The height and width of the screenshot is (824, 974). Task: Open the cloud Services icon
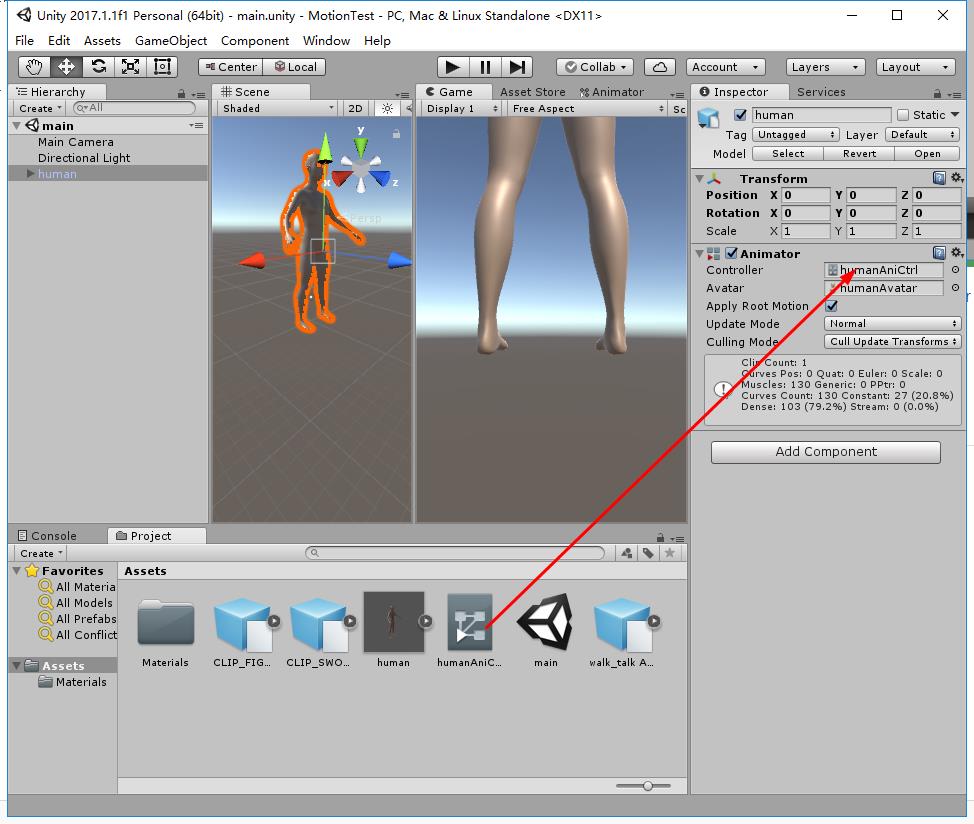click(660, 66)
